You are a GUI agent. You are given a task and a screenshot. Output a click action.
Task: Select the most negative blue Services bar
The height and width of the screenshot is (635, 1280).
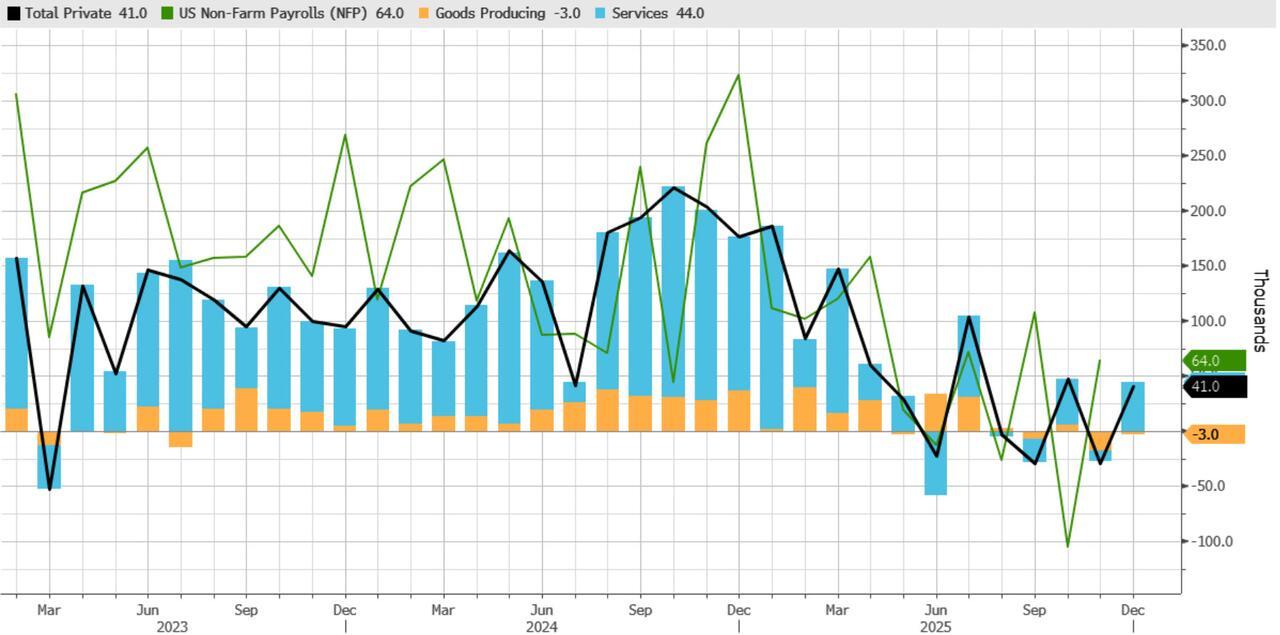[936, 478]
